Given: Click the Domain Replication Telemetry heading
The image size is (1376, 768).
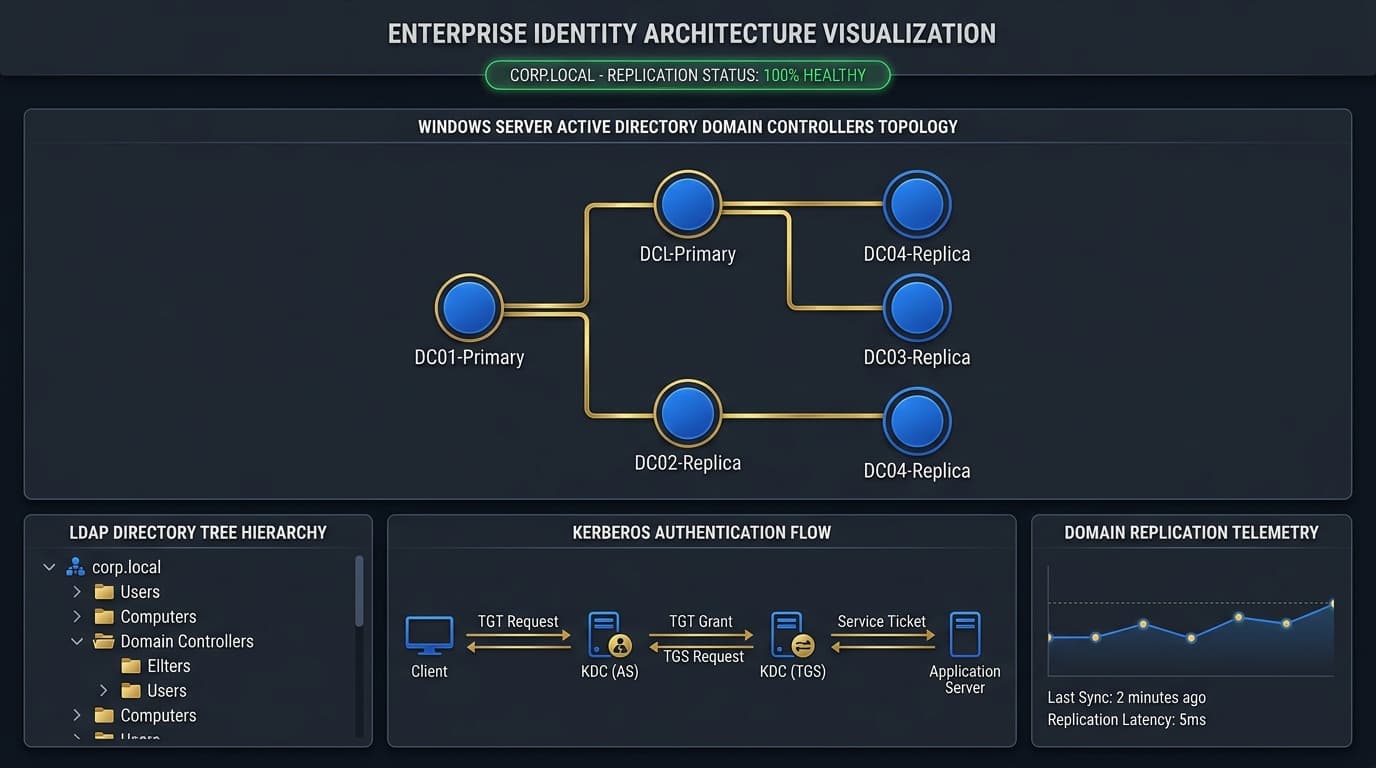Looking at the screenshot, I should pos(1191,532).
